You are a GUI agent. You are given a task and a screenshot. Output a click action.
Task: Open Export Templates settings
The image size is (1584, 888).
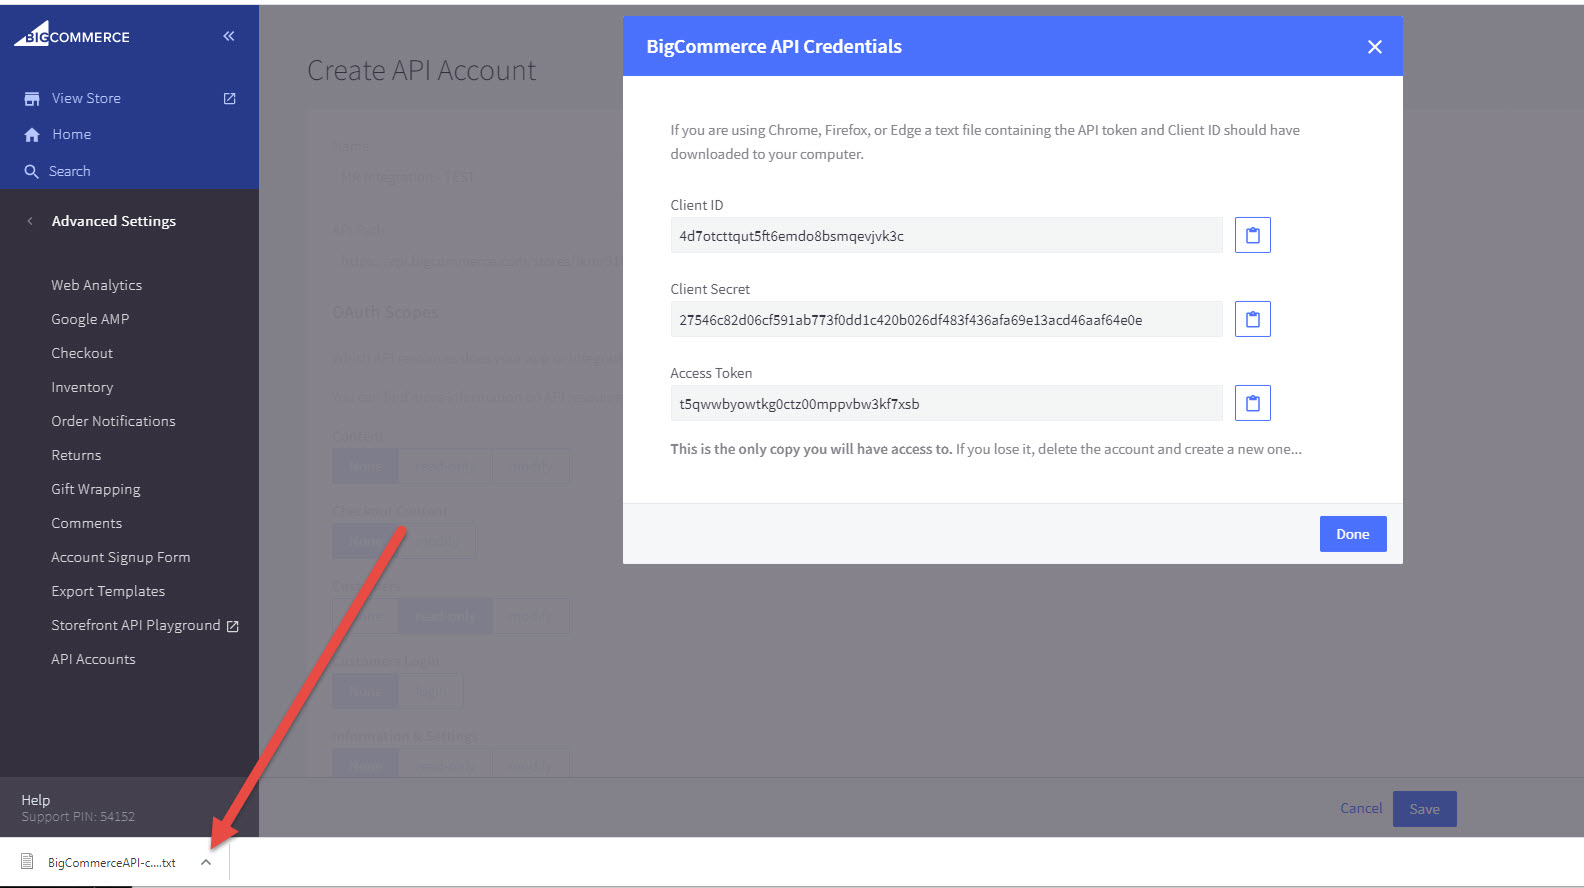[x=108, y=591]
